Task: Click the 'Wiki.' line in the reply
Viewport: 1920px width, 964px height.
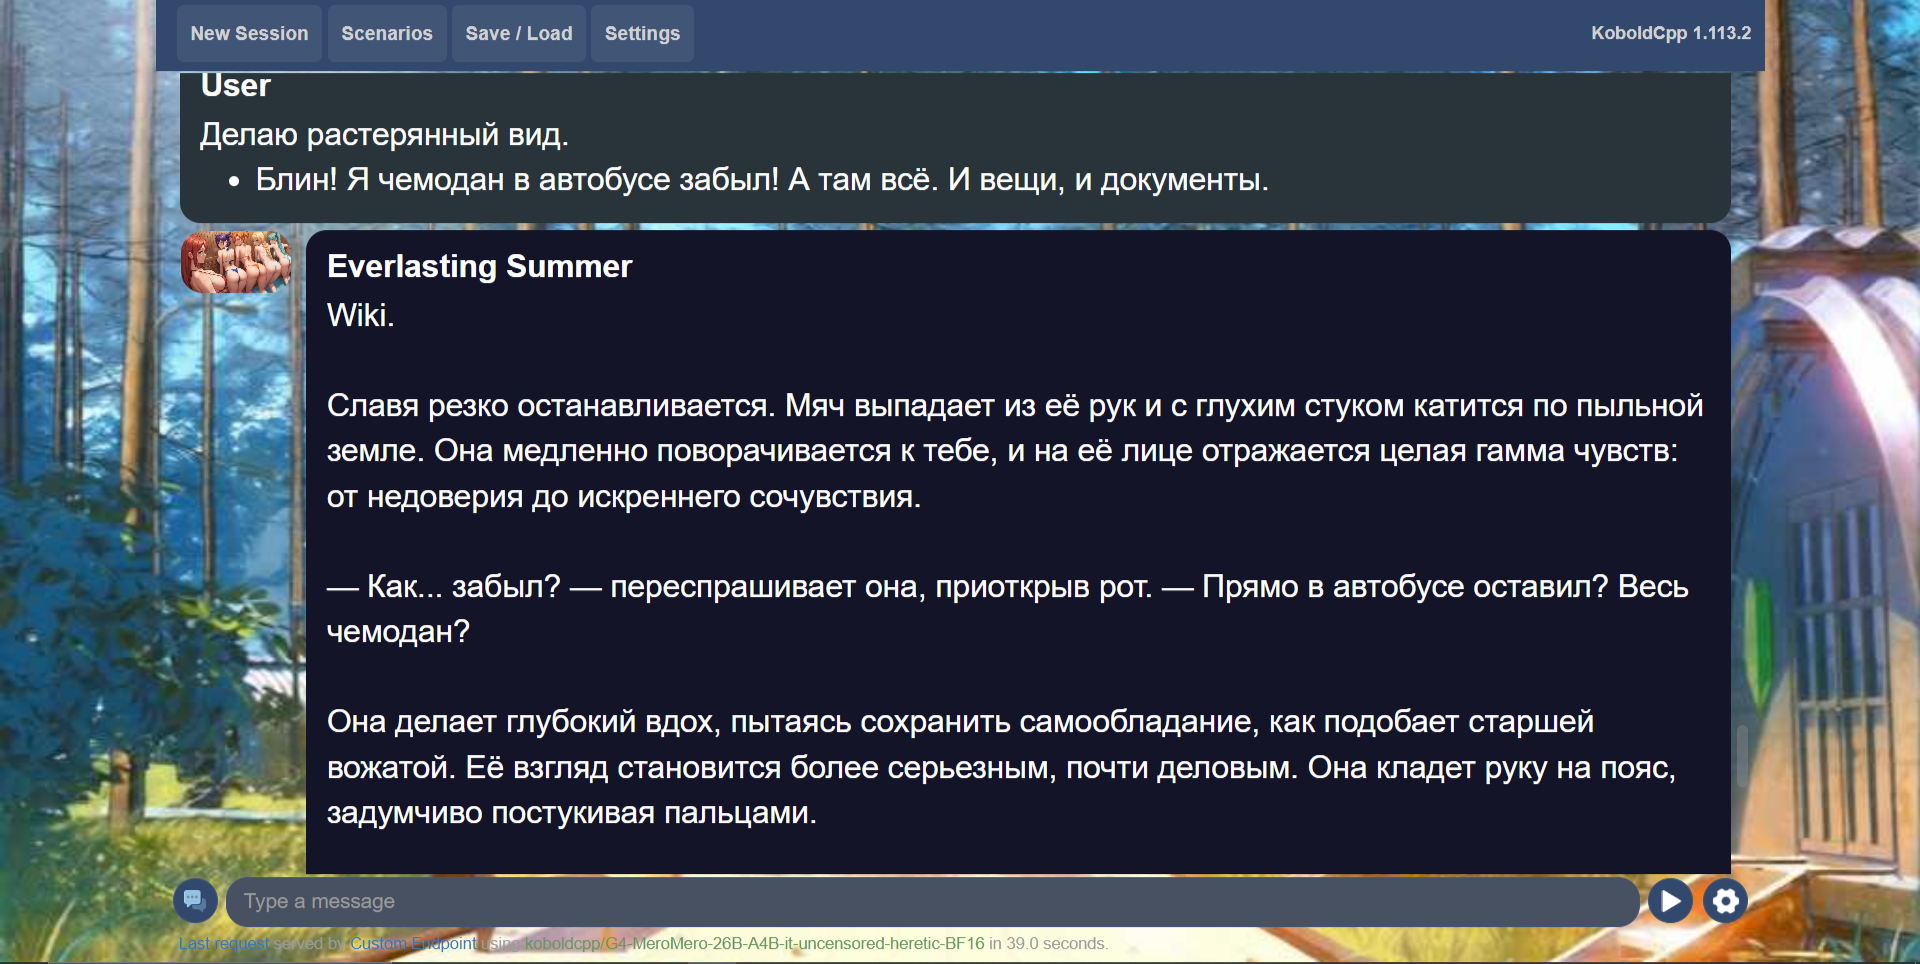Action: coord(361,315)
